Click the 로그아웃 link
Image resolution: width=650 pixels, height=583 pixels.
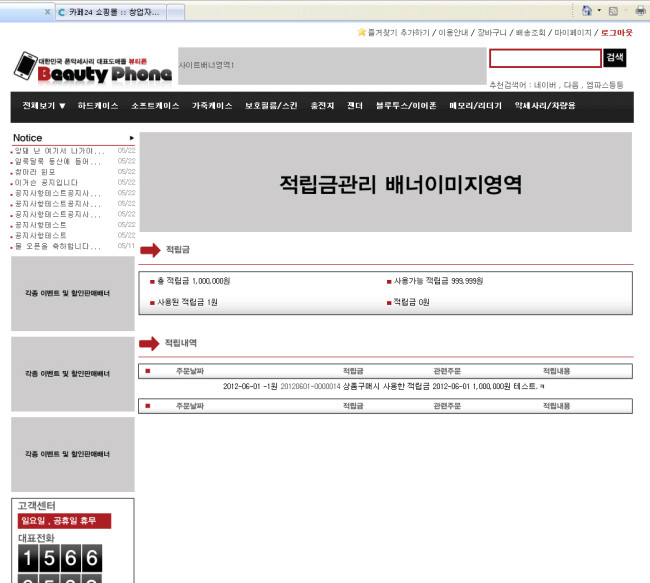616,32
